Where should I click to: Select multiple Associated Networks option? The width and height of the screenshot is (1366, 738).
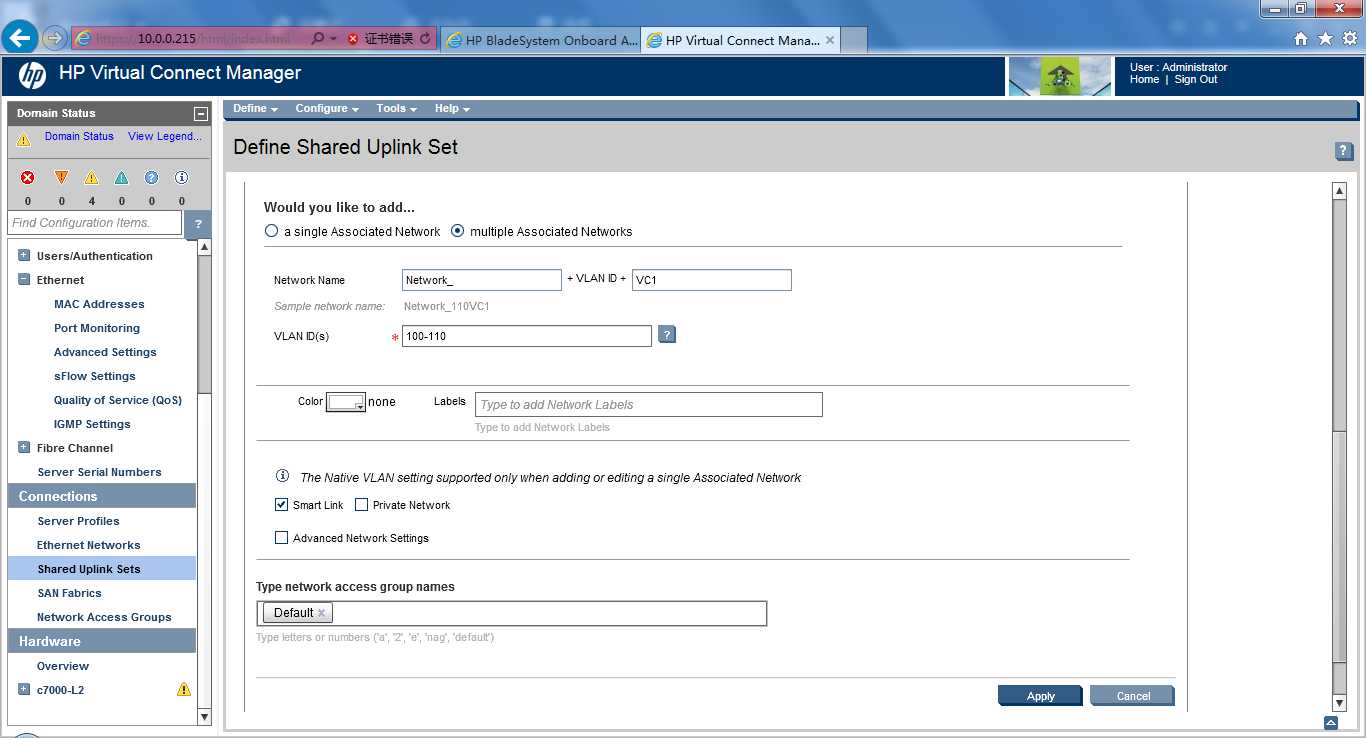458,231
